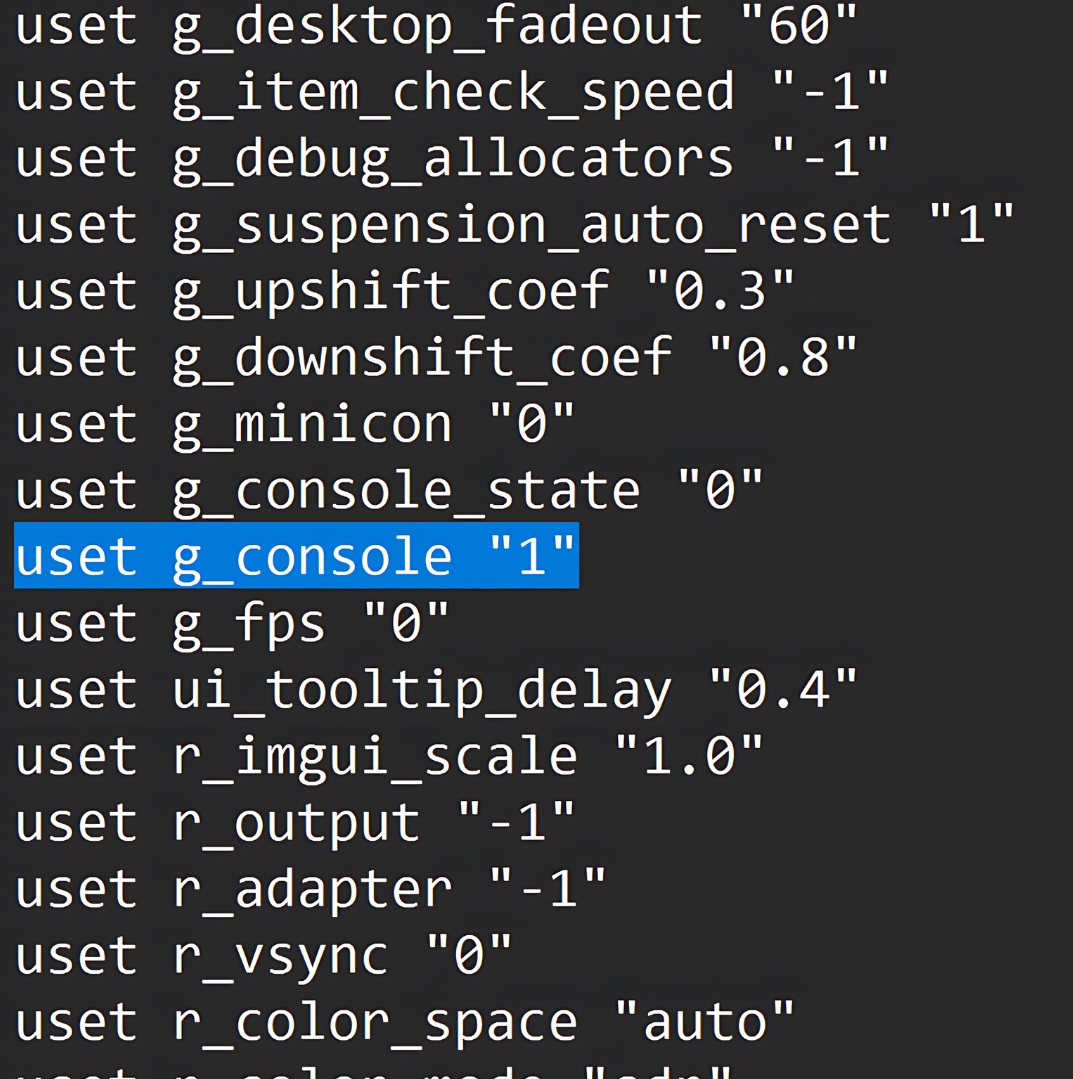Click the ui_tooltip_delay variable name
The width and height of the screenshot is (1073, 1079).
pyautogui.click(x=422, y=691)
